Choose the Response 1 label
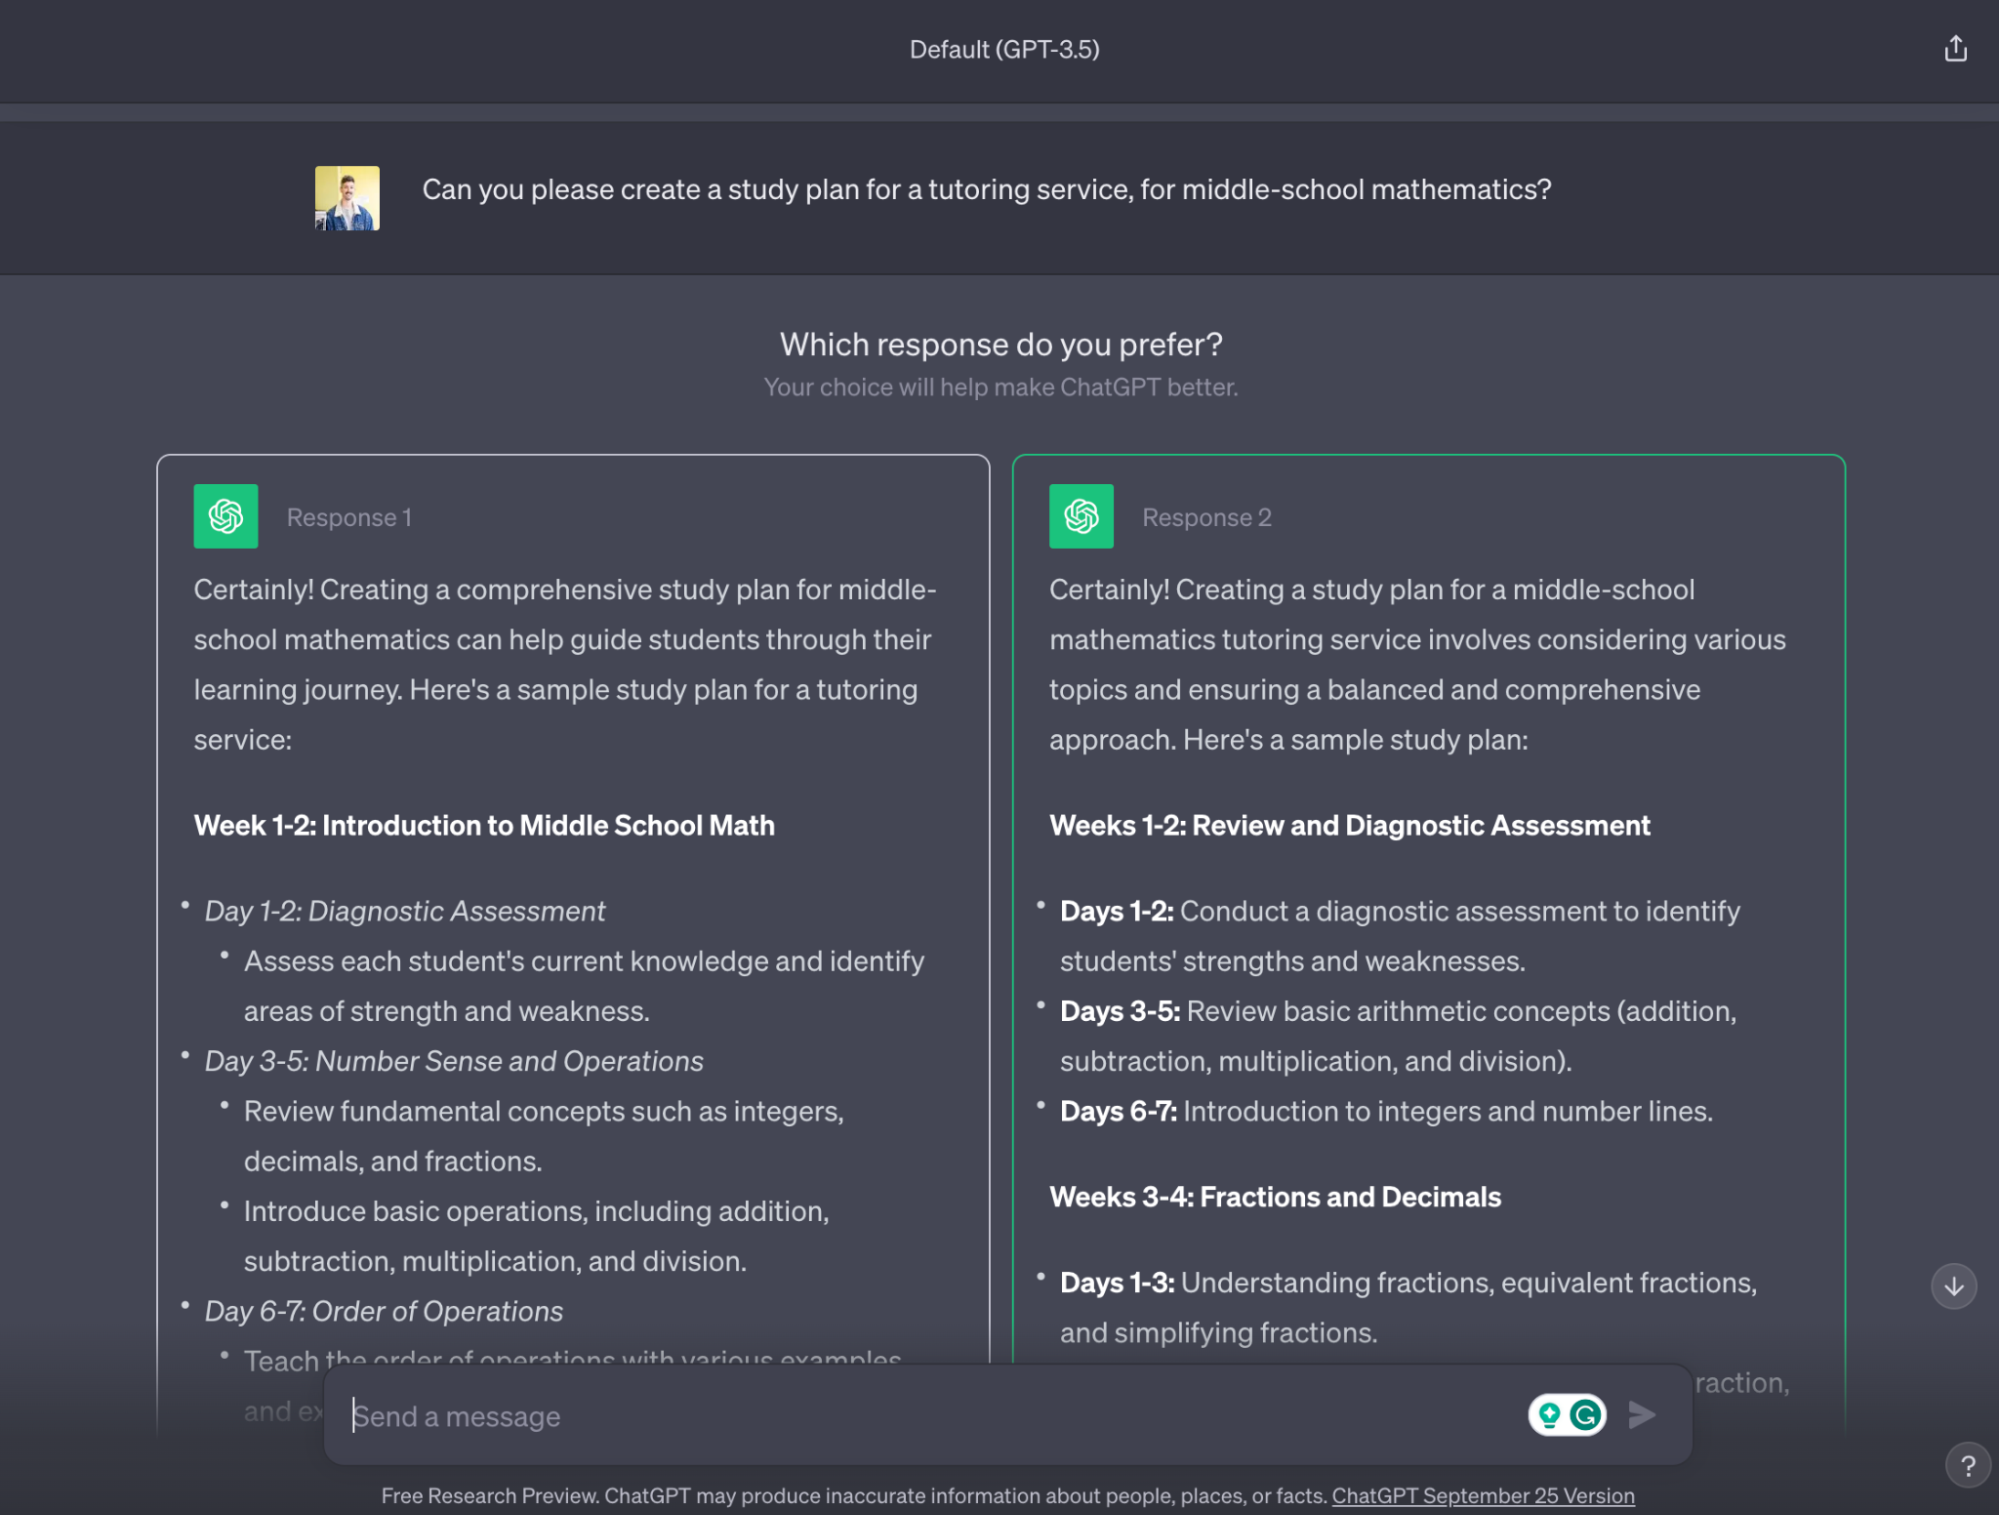 coord(349,517)
